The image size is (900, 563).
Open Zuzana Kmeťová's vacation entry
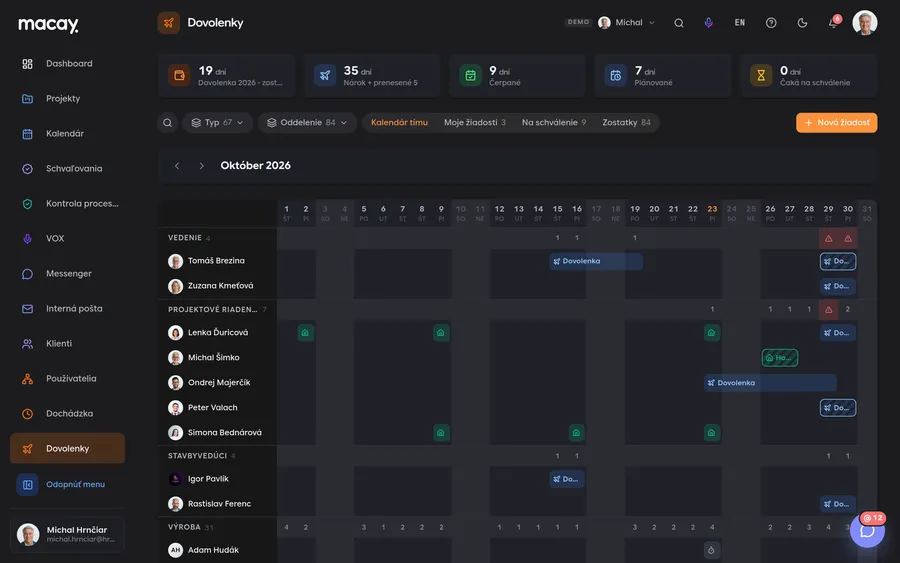click(838, 286)
